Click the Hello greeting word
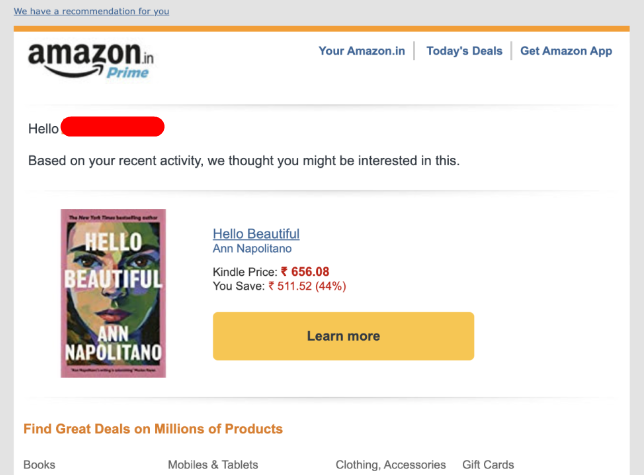The height and width of the screenshot is (475, 644). pyautogui.click(x=43, y=129)
